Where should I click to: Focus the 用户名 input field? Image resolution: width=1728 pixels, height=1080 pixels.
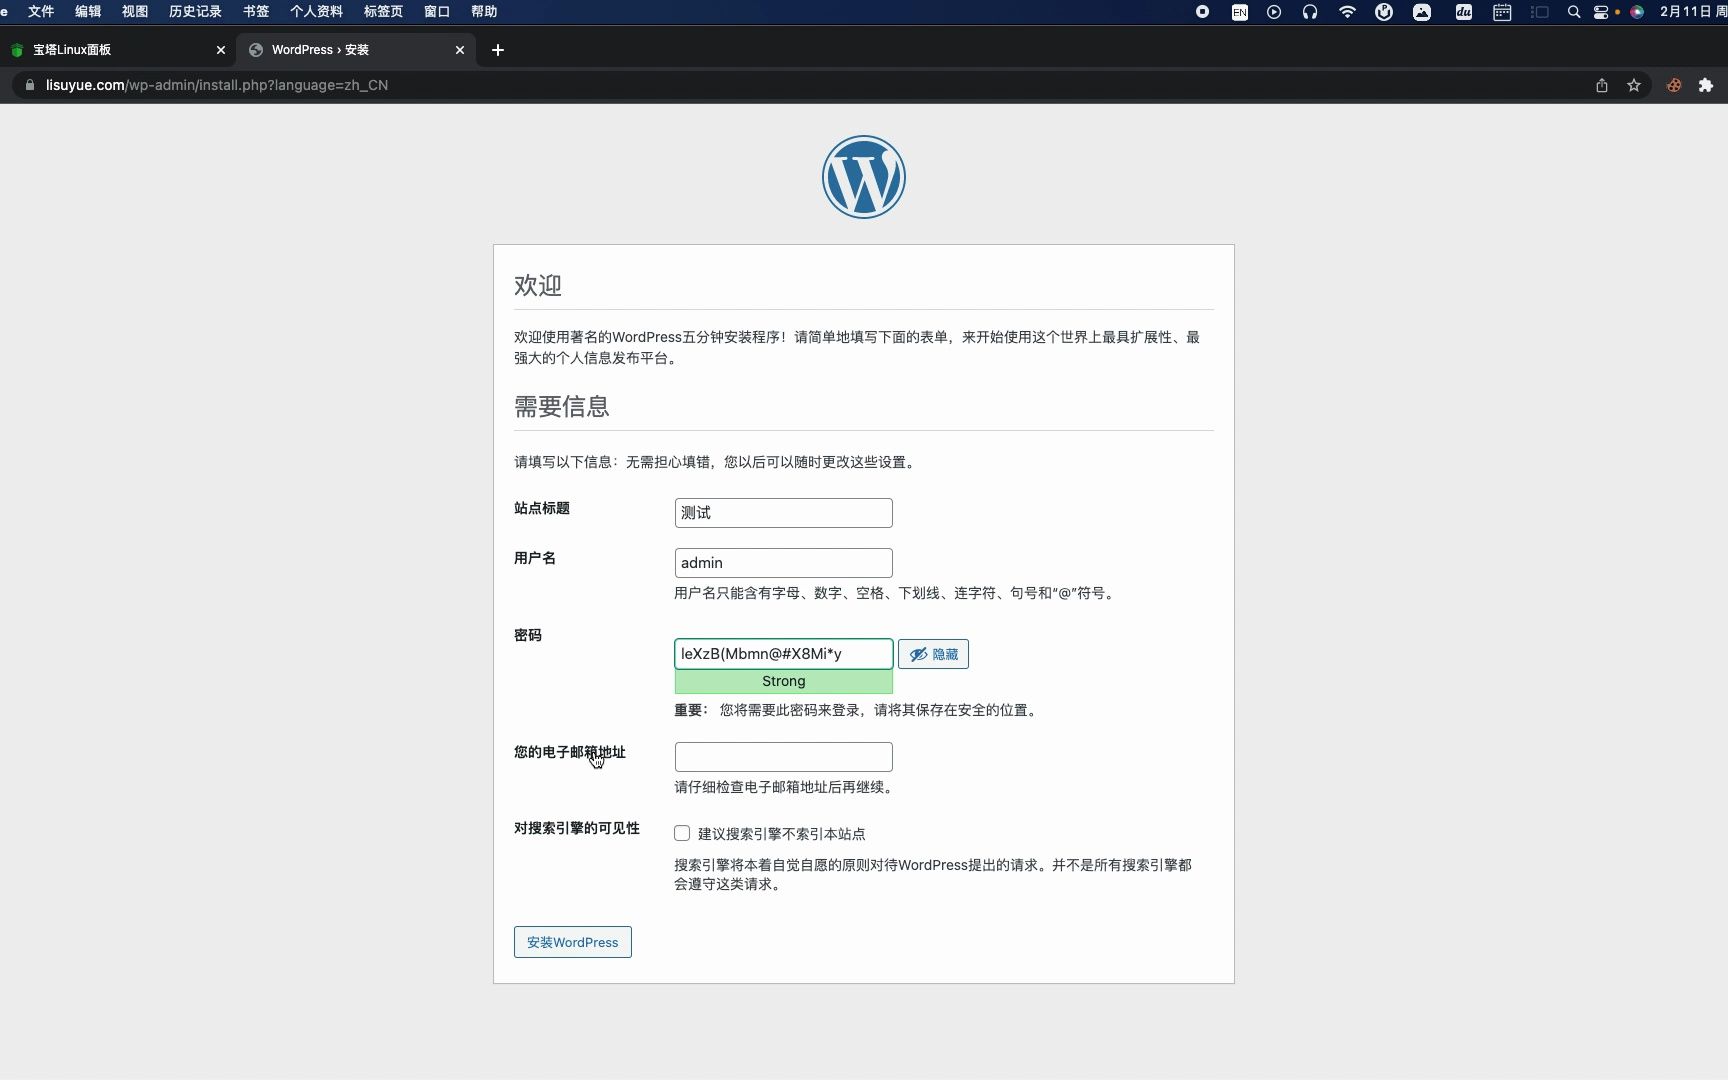[784, 563]
